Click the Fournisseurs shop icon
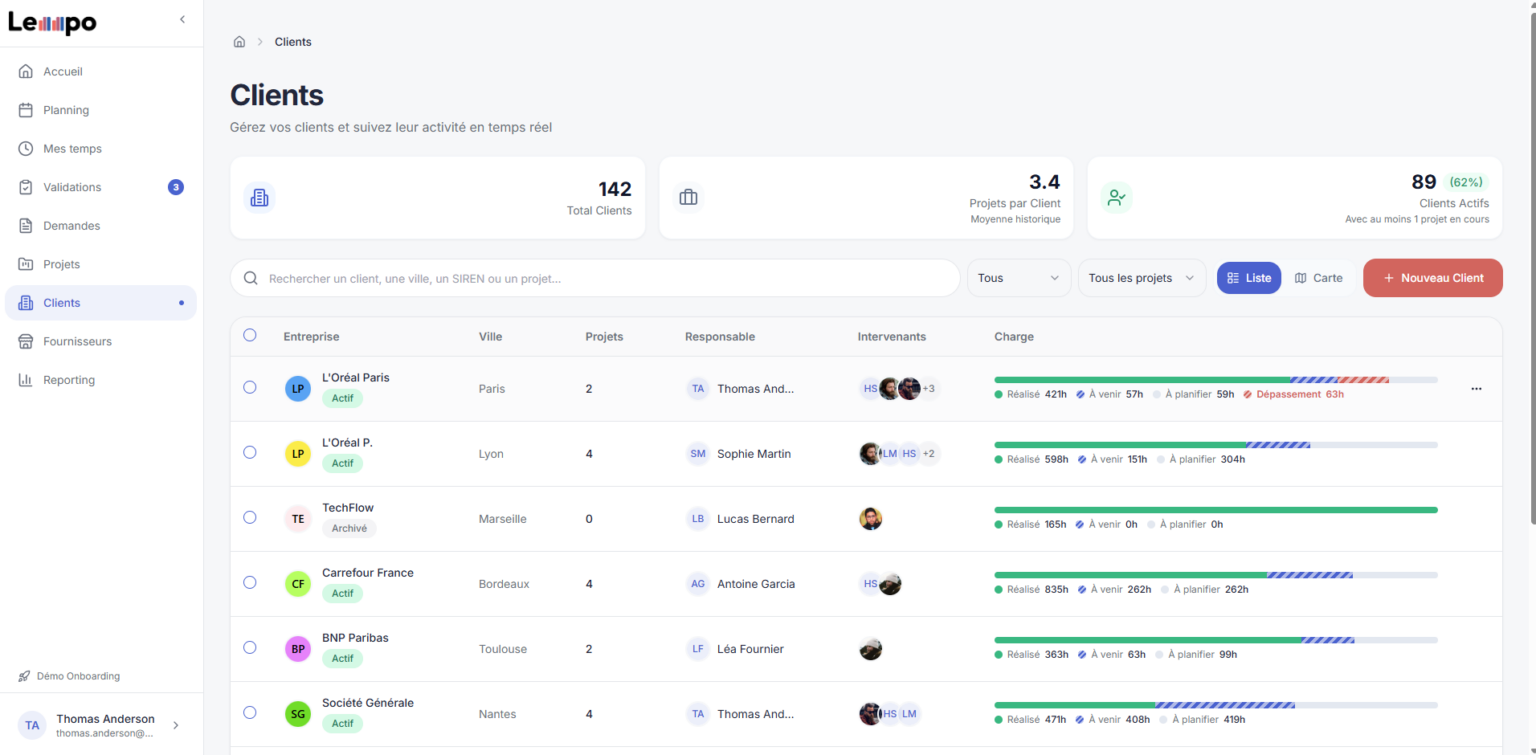The image size is (1536, 755). [x=26, y=341]
